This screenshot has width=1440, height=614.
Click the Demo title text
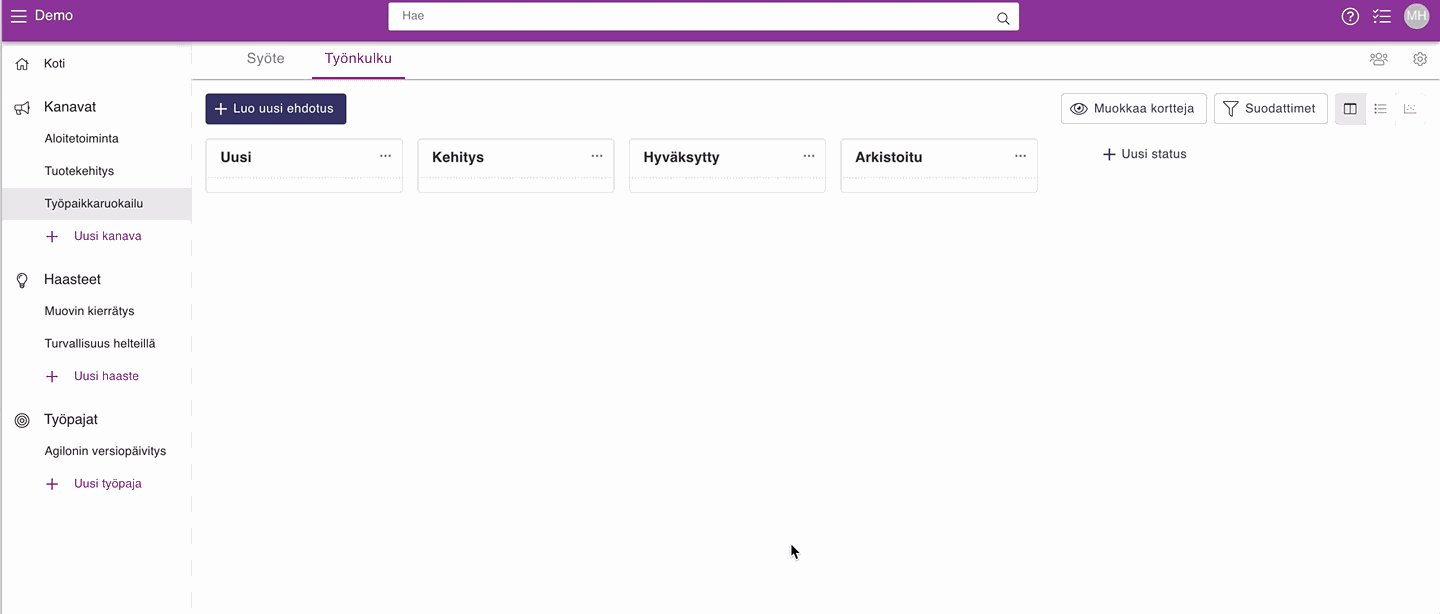coord(54,16)
